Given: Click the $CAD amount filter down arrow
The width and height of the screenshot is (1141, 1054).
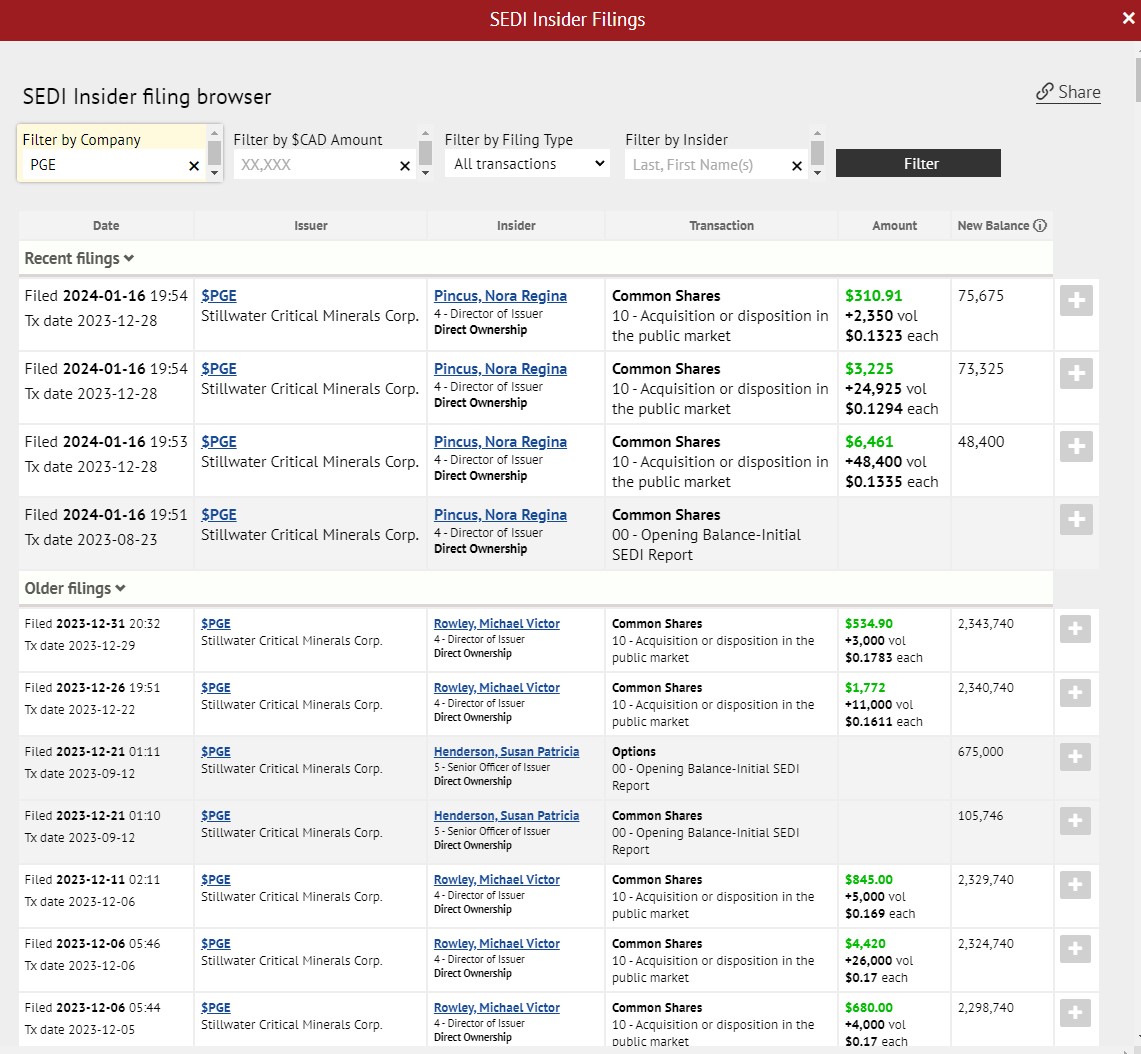Looking at the screenshot, I should (x=426, y=173).
